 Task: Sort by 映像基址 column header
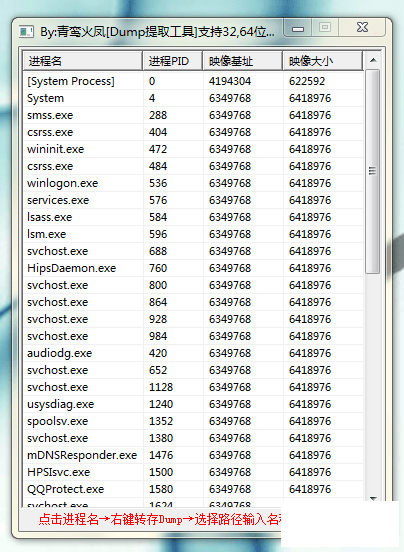pos(242,61)
